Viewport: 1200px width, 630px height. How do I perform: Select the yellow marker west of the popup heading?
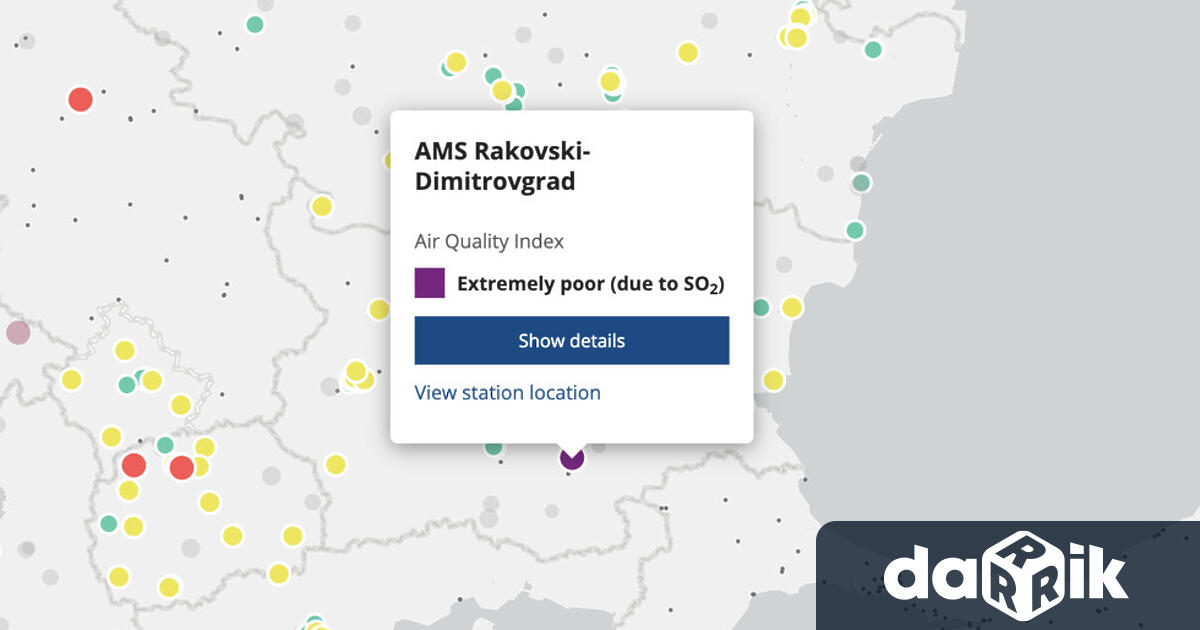click(x=321, y=206)
